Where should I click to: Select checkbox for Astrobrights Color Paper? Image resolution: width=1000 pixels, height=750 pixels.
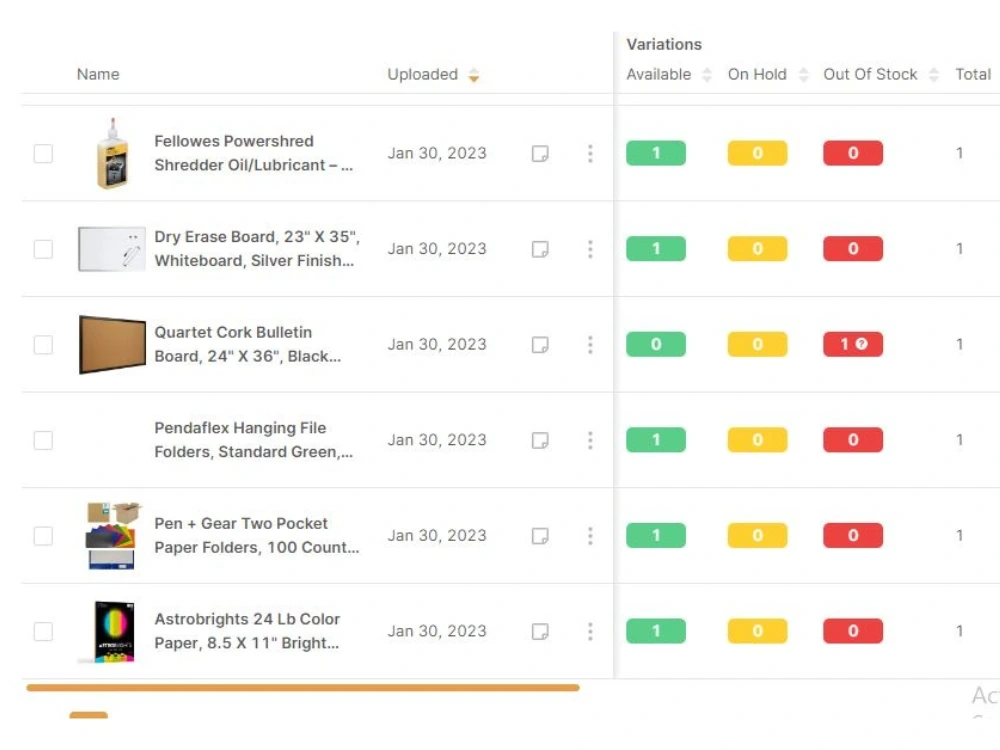(43, 632)
